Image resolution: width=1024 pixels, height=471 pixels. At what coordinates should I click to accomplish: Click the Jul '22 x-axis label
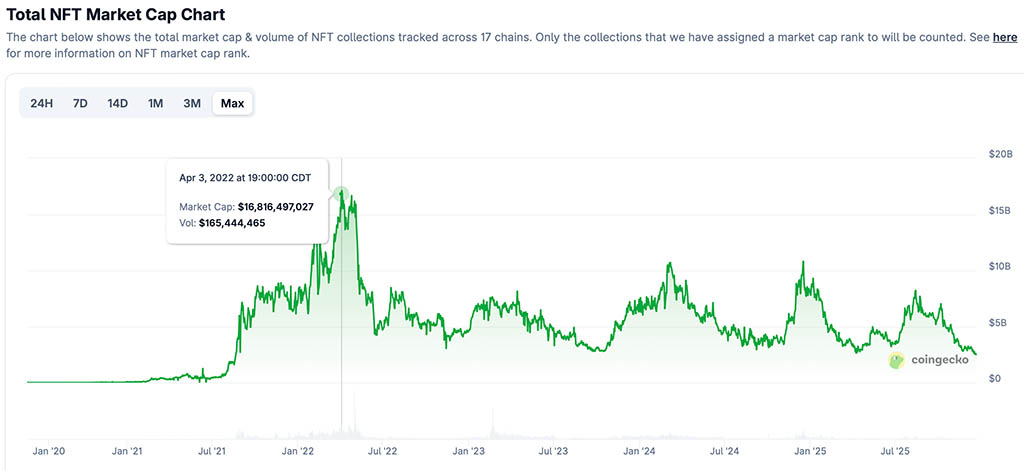click(384, 452)
